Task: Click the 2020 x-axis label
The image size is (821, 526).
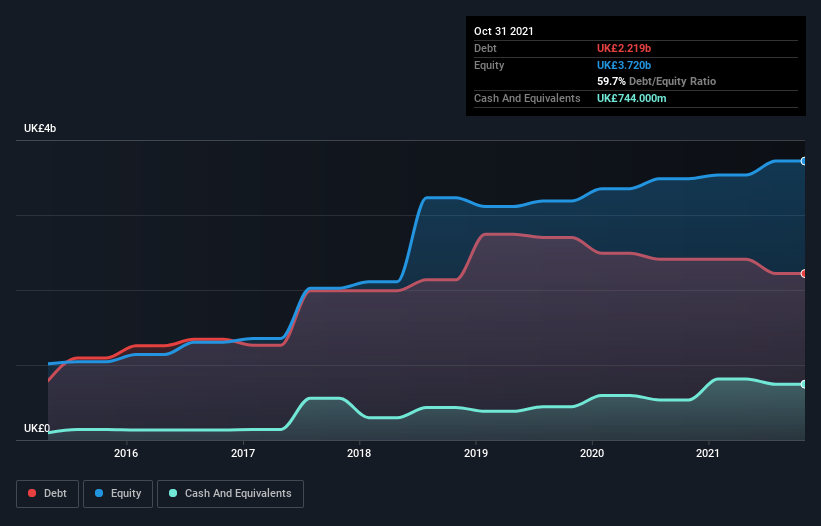Action: pos(592,453)
